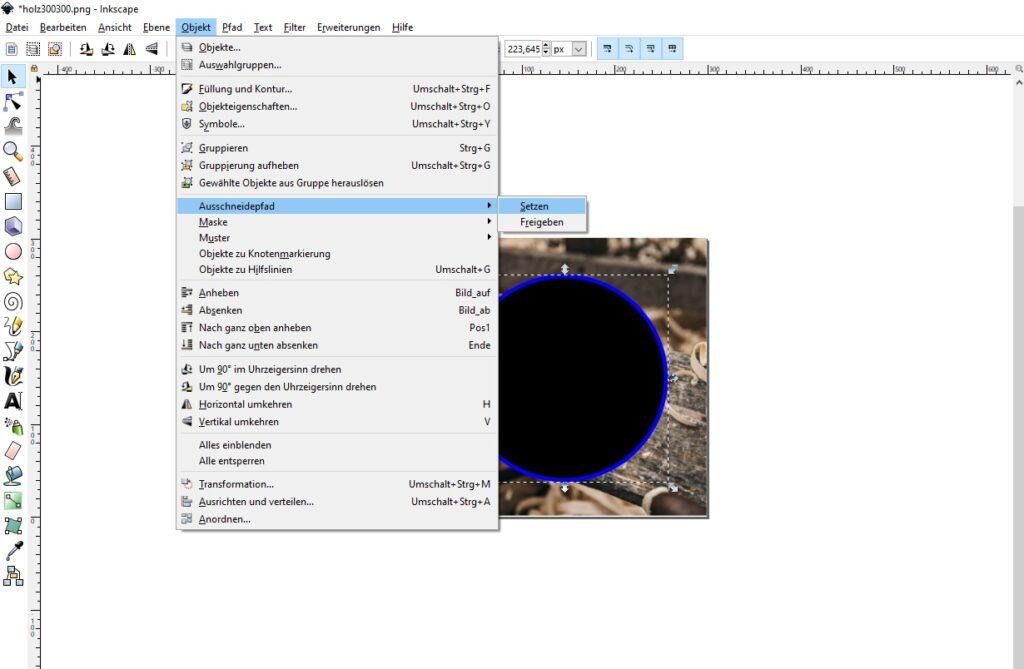Open the Hilfe menu

coord(402,27)
